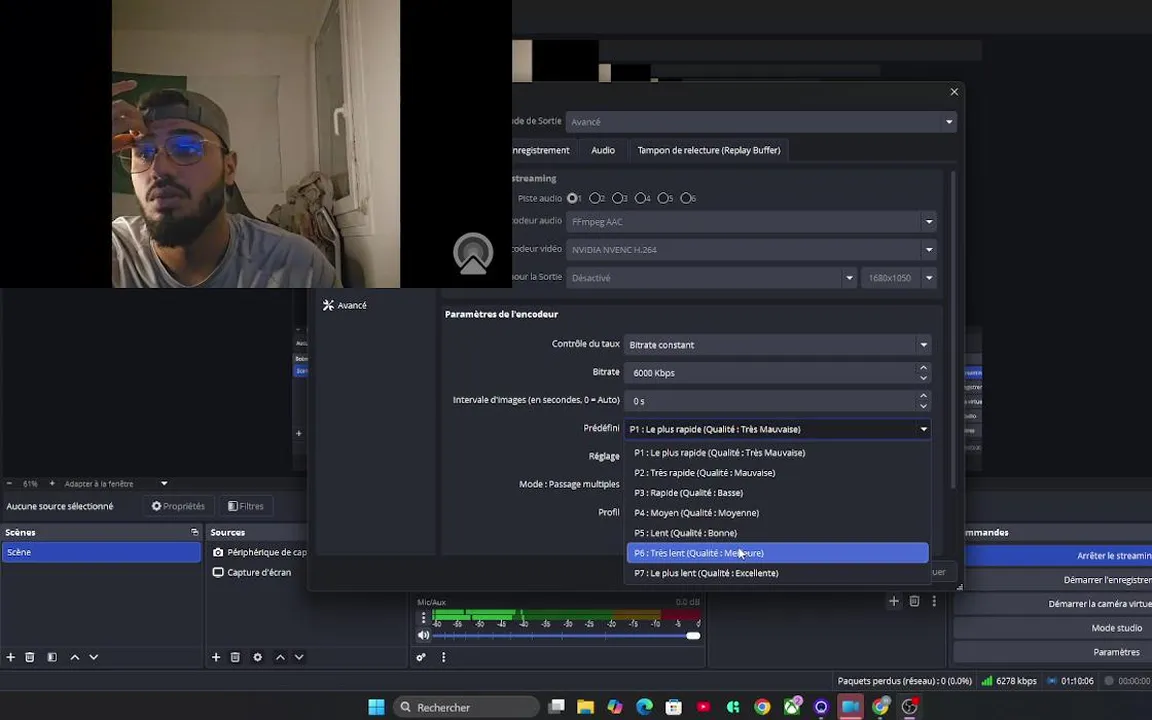Image resolution: width=1152 pixels, height=720 pixels.
Task: Move source down with arrow icon
Action: (299, 658)
